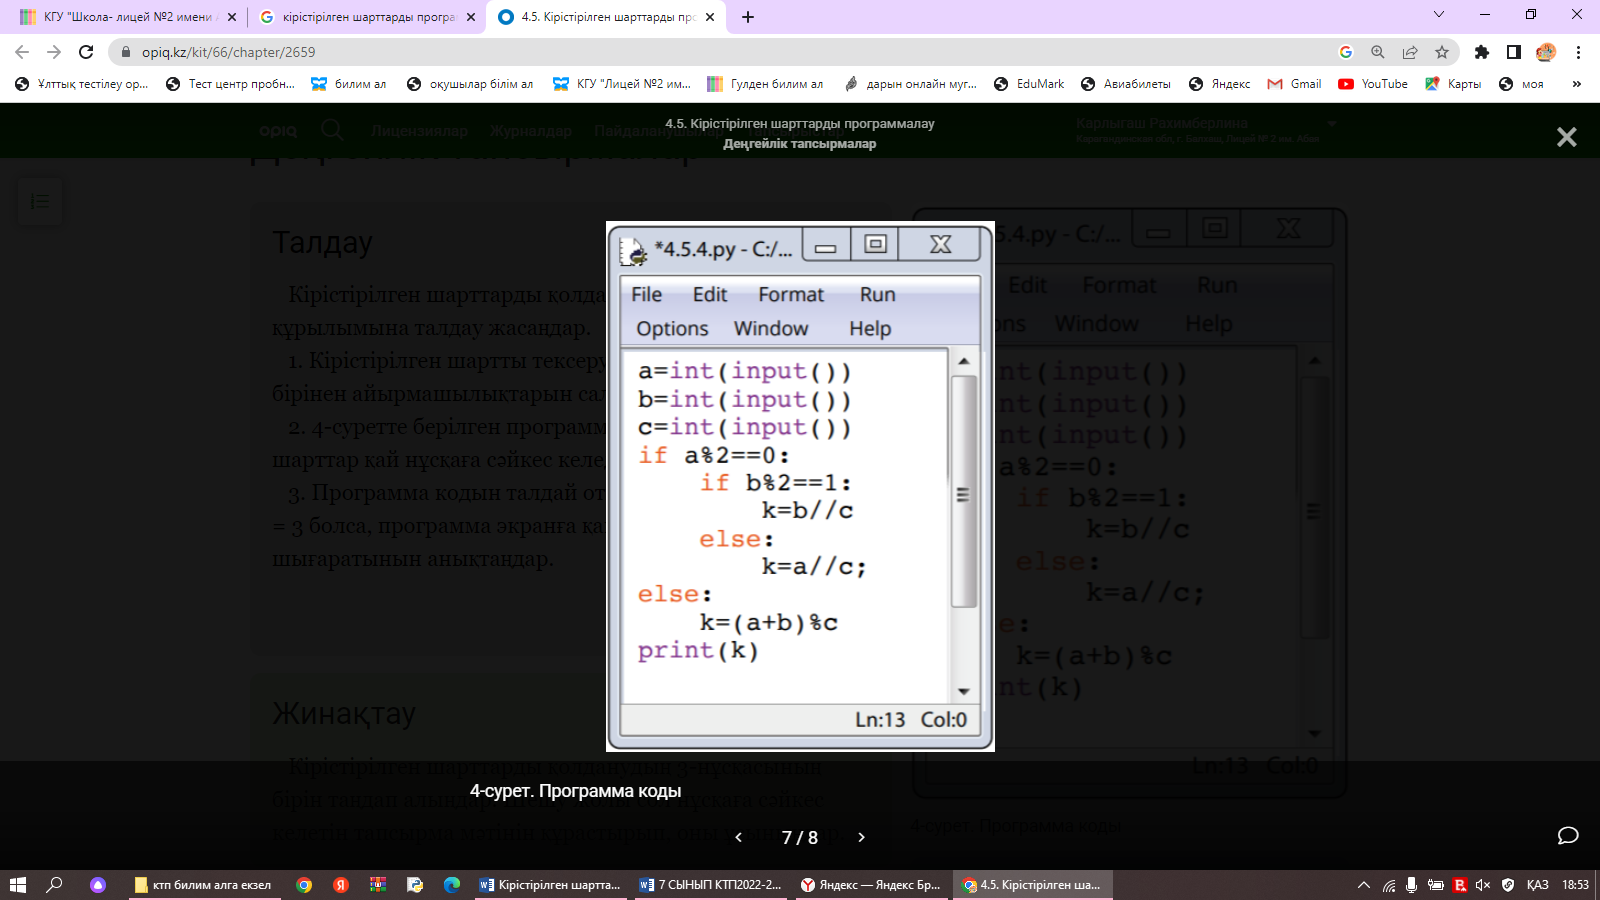Reload the current browser page
1600x900 pixels.
86,52
